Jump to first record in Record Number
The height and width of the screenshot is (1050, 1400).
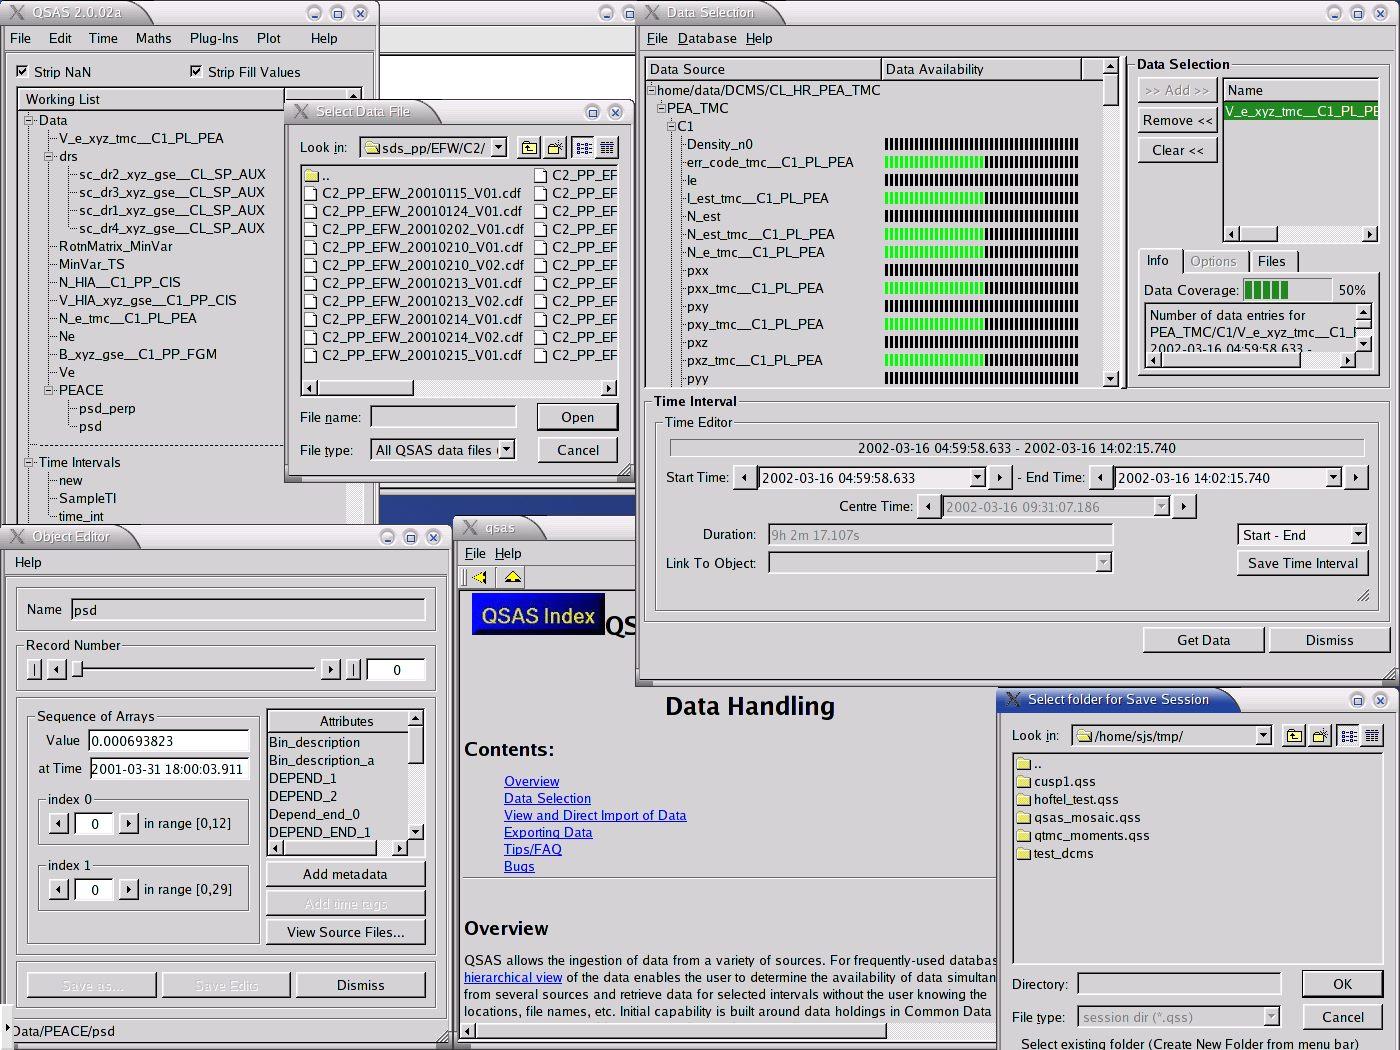pos(35,670)
